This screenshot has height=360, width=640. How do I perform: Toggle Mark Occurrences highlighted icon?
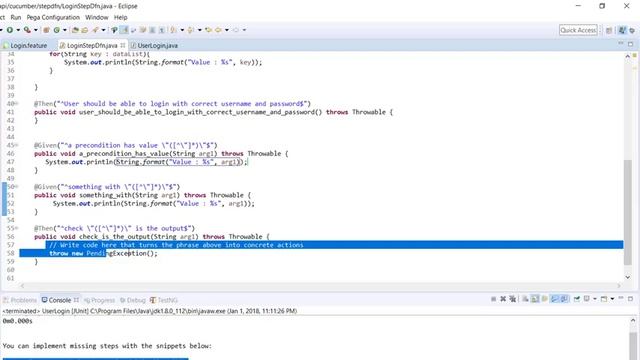pyautogui.click(x=124, y=30)
